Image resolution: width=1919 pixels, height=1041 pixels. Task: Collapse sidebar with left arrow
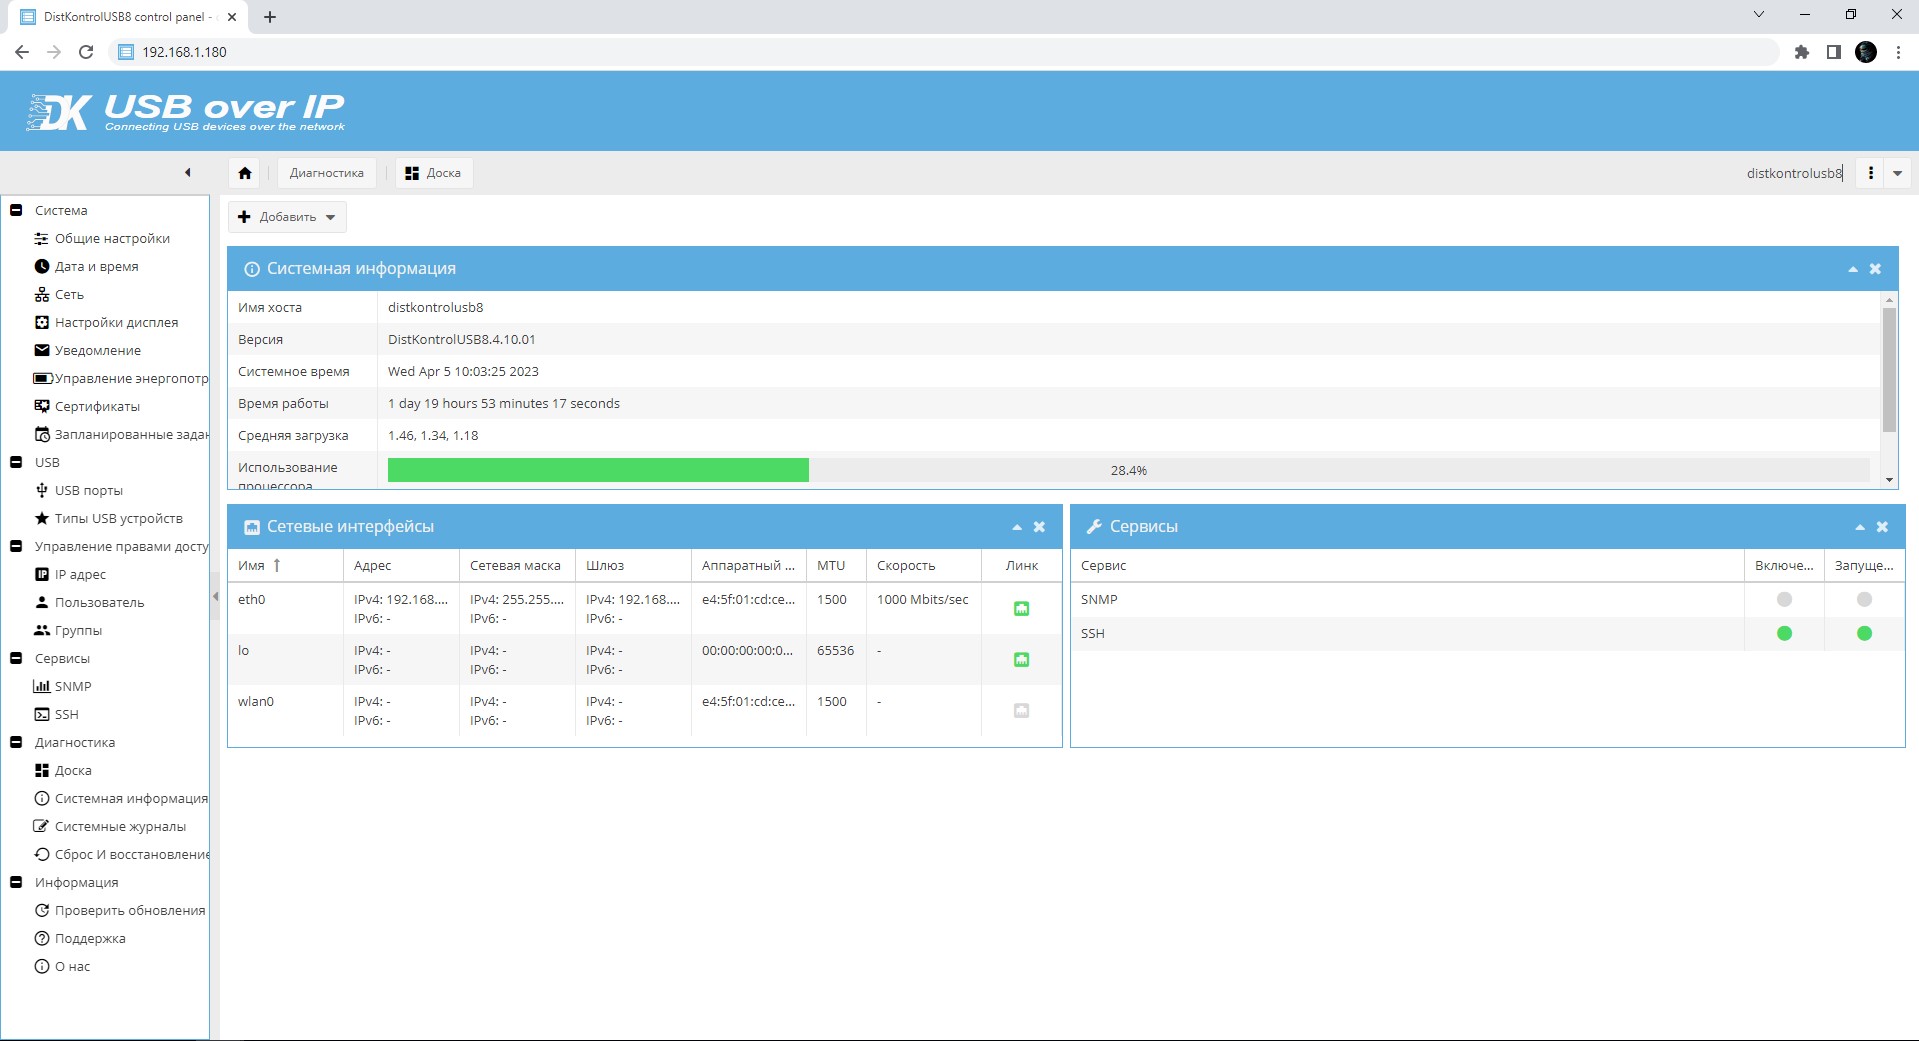[x=188, y=173]
